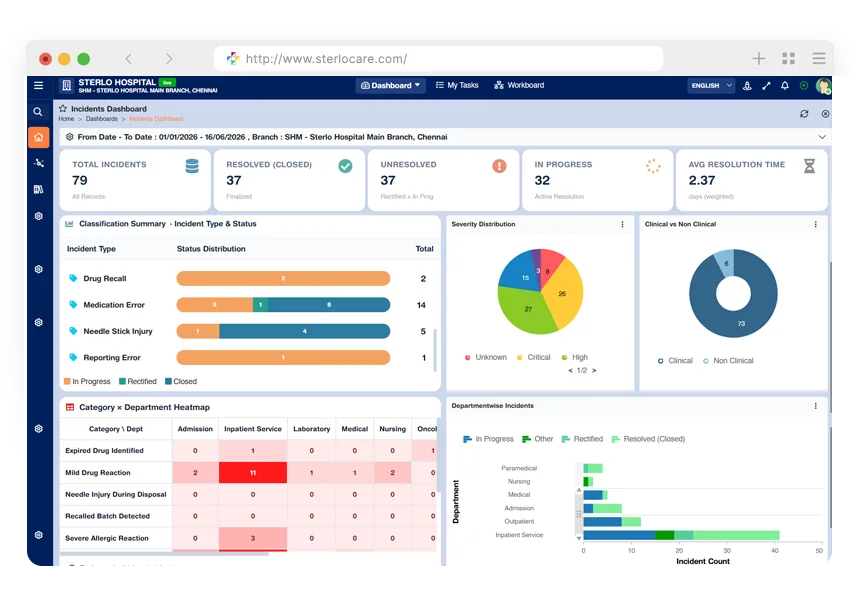Go to the Dashboards breadcrumb link

101,119
